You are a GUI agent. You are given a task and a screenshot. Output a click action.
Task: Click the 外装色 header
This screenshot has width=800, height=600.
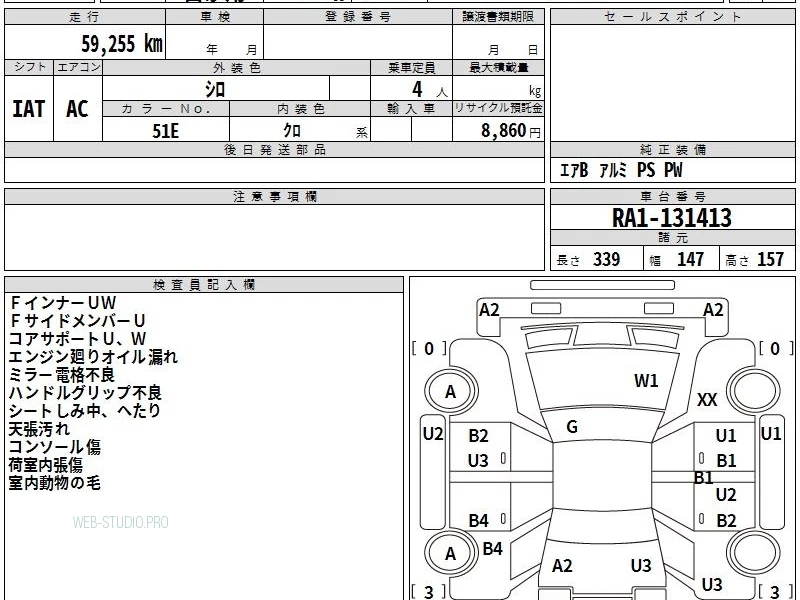pyautogui.click(x=237, y=68)
